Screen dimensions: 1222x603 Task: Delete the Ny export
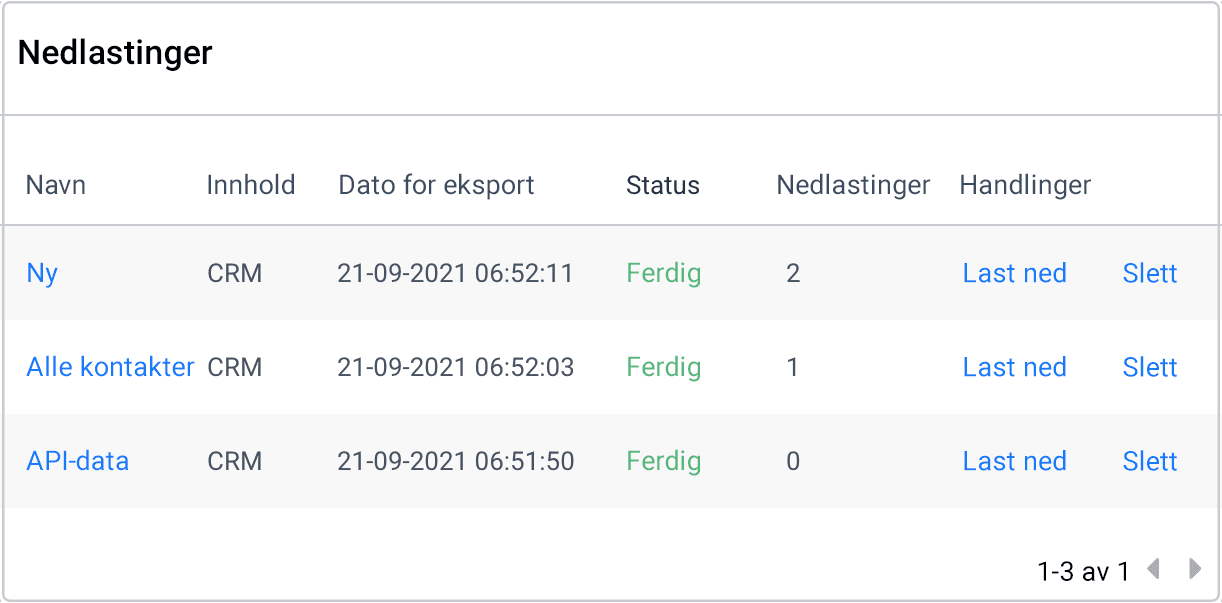click(x=1149, y=273)
